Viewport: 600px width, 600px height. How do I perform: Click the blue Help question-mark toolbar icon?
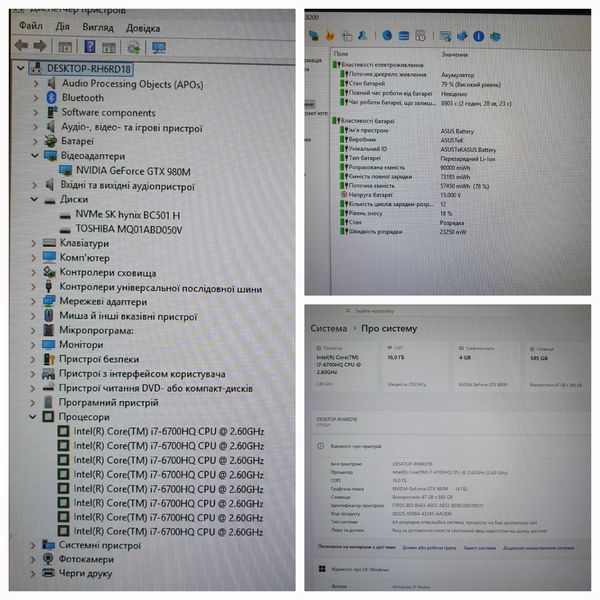90,47
